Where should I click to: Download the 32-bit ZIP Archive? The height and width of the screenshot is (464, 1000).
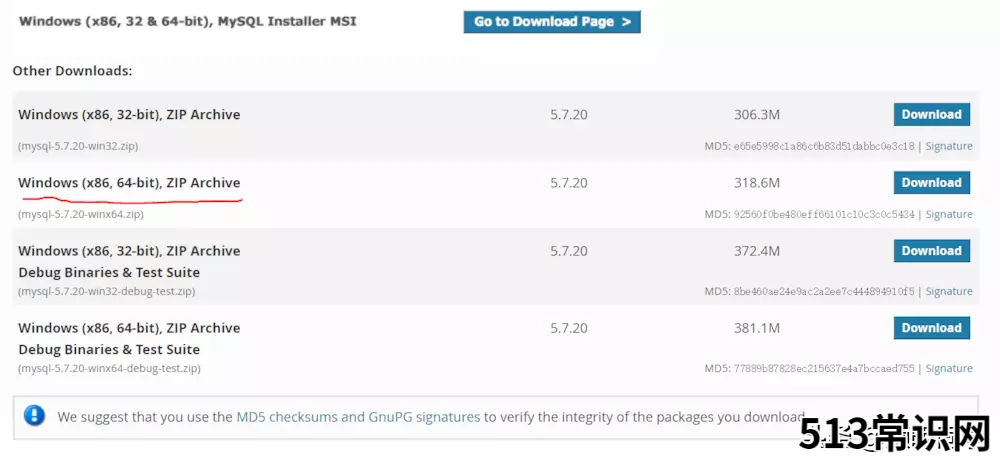(931, 115)
